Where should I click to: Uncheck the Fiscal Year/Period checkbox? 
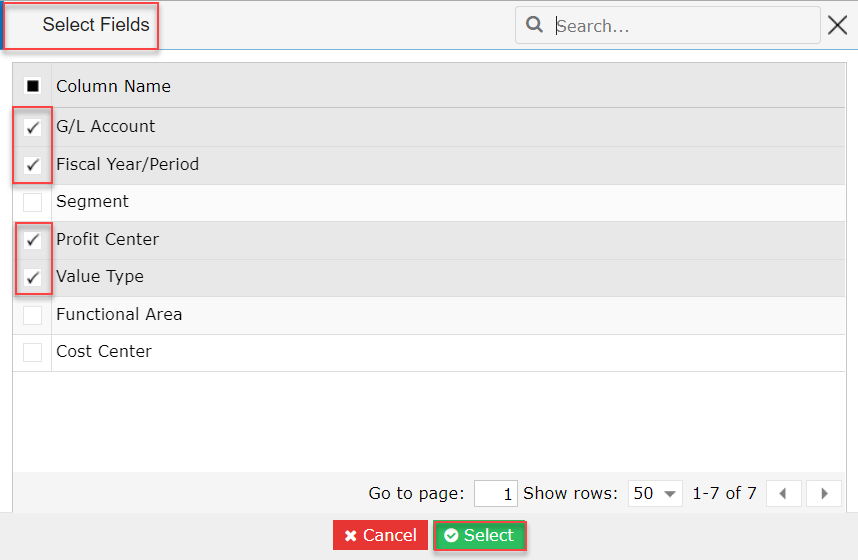pyautogui.click(x=33, y=164)
